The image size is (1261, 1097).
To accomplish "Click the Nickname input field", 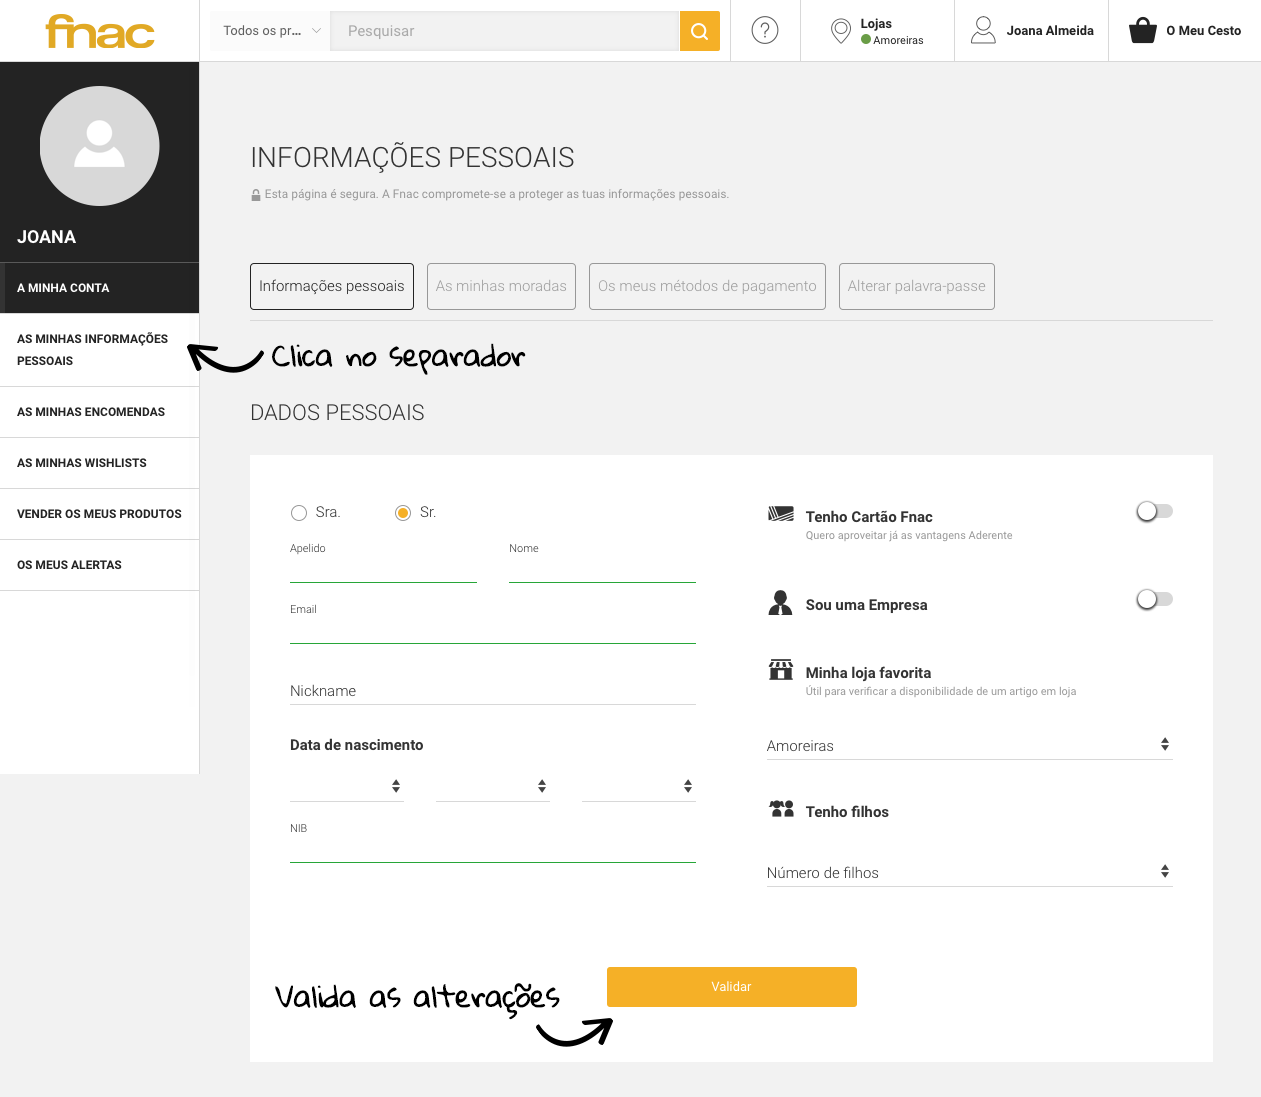I will [493, 691].
